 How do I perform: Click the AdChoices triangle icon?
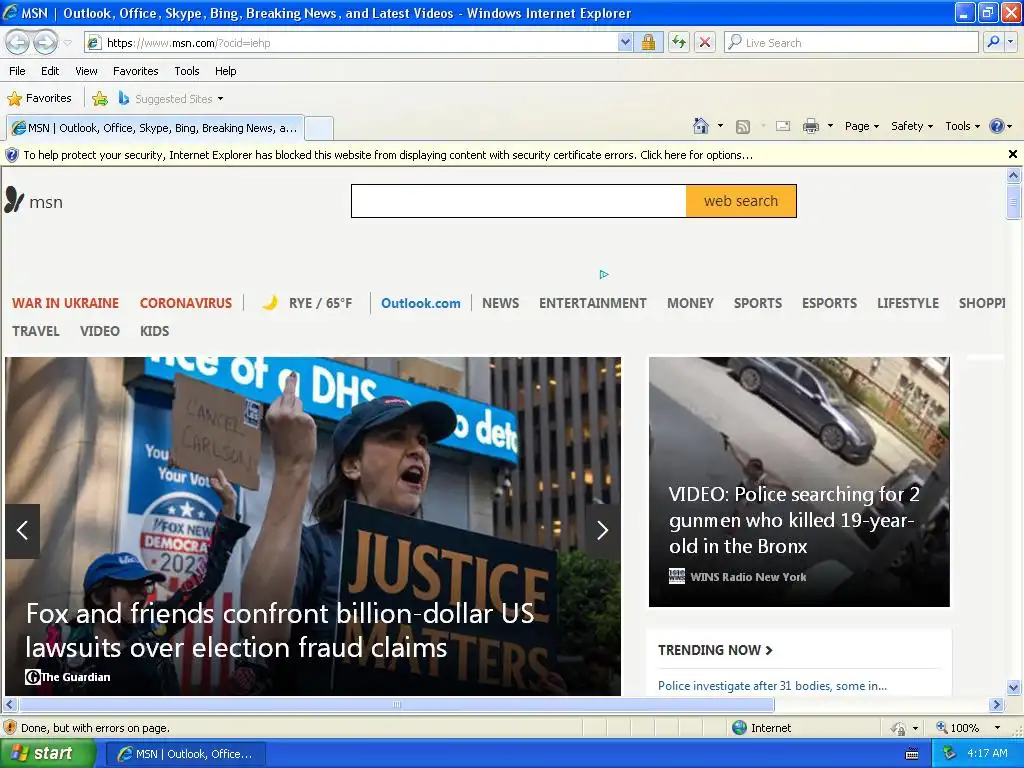[604, 274]
